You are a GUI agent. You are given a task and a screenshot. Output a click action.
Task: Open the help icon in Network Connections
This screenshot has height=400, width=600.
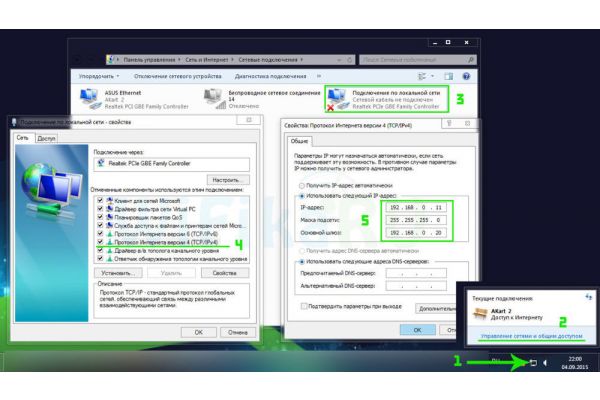pyautogui.click(x=466, y=76)
